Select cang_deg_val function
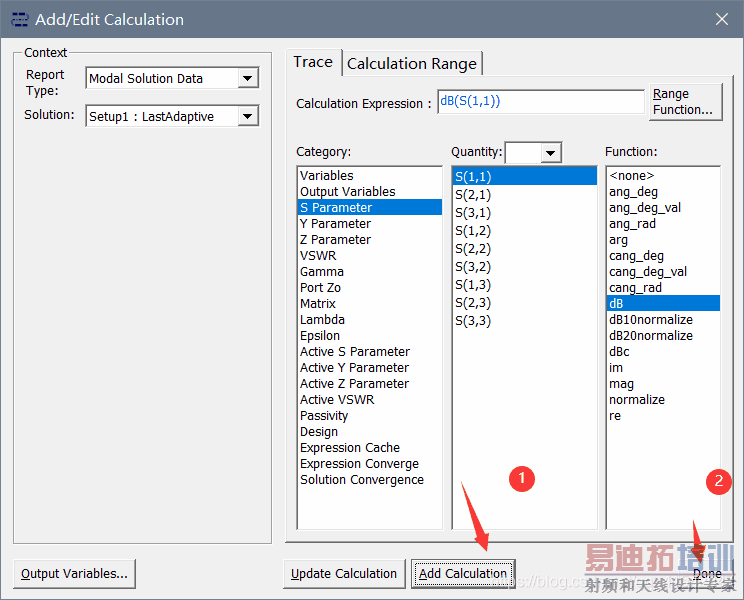The height and width of the screenshot is (600, 744). point(663,272)
